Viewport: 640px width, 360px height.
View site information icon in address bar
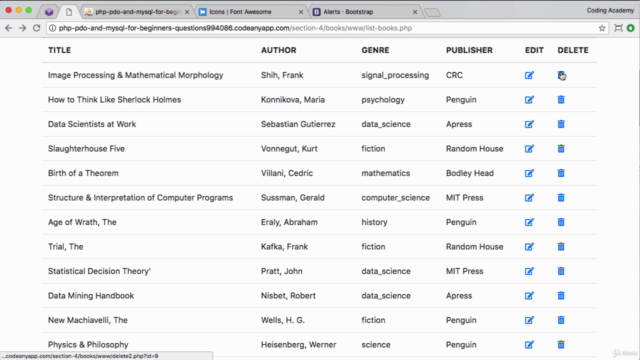coord(52,28)
